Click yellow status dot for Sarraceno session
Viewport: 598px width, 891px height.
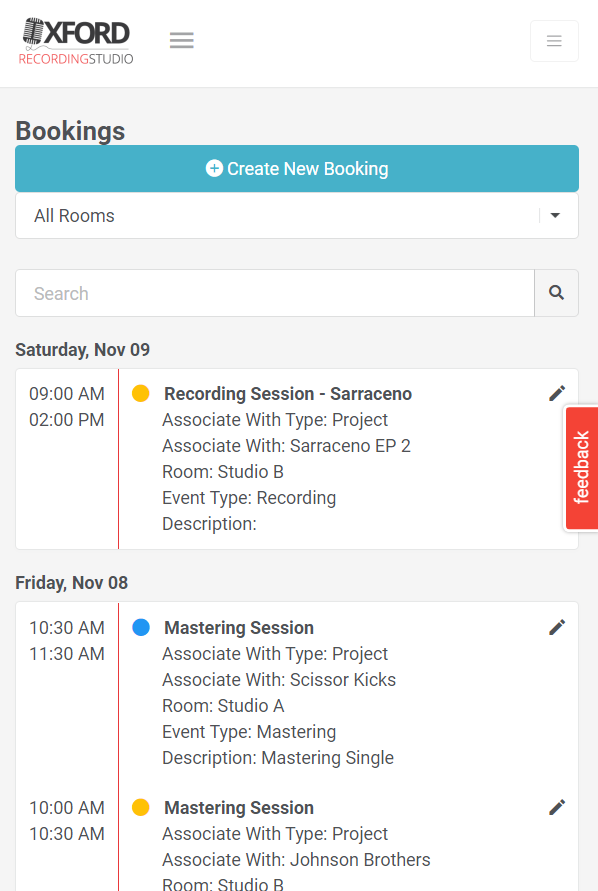point(140,393)
